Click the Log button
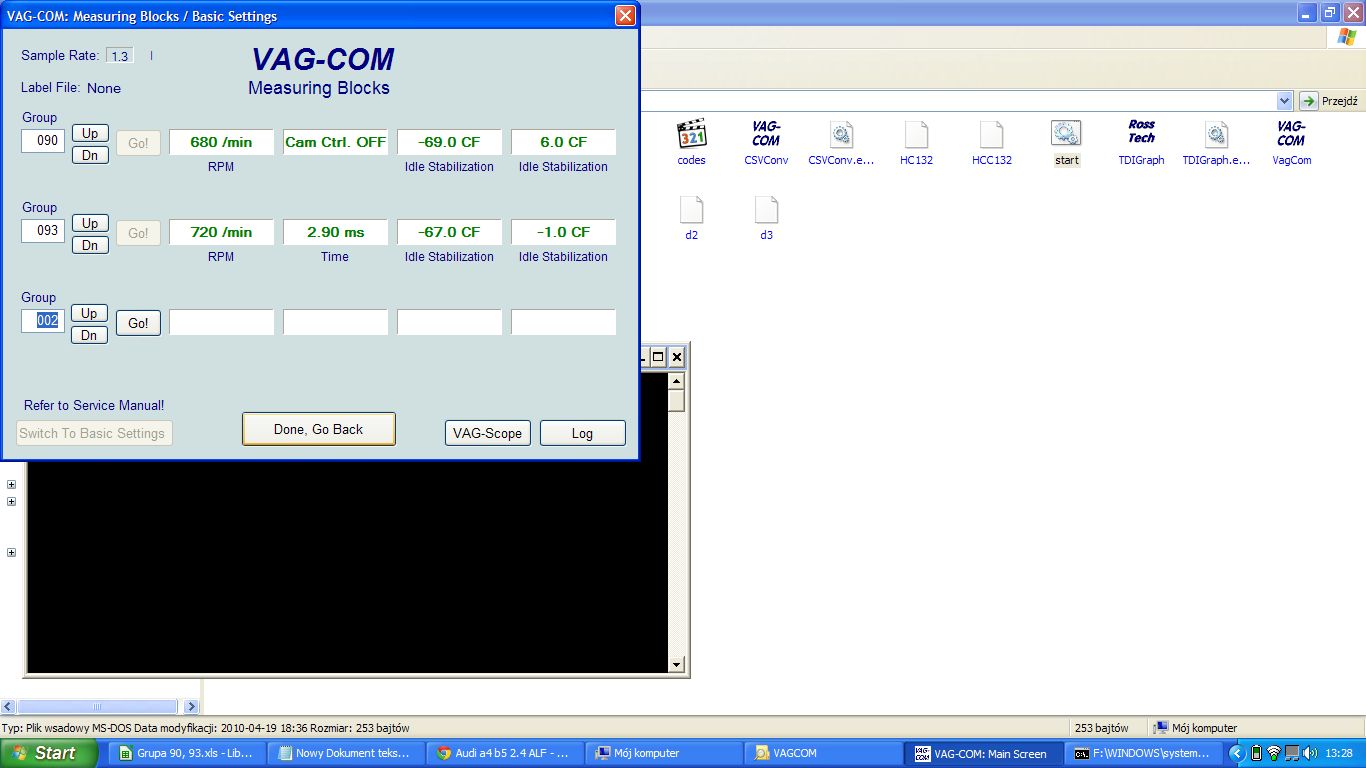The image size is (1366, 768). coord(582,433)
